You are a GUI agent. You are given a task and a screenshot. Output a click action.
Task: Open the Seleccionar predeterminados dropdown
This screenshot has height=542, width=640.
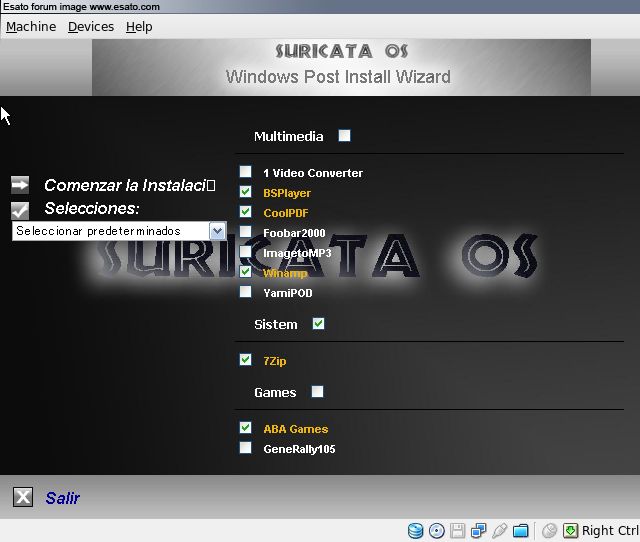click(x=119, y=231)
